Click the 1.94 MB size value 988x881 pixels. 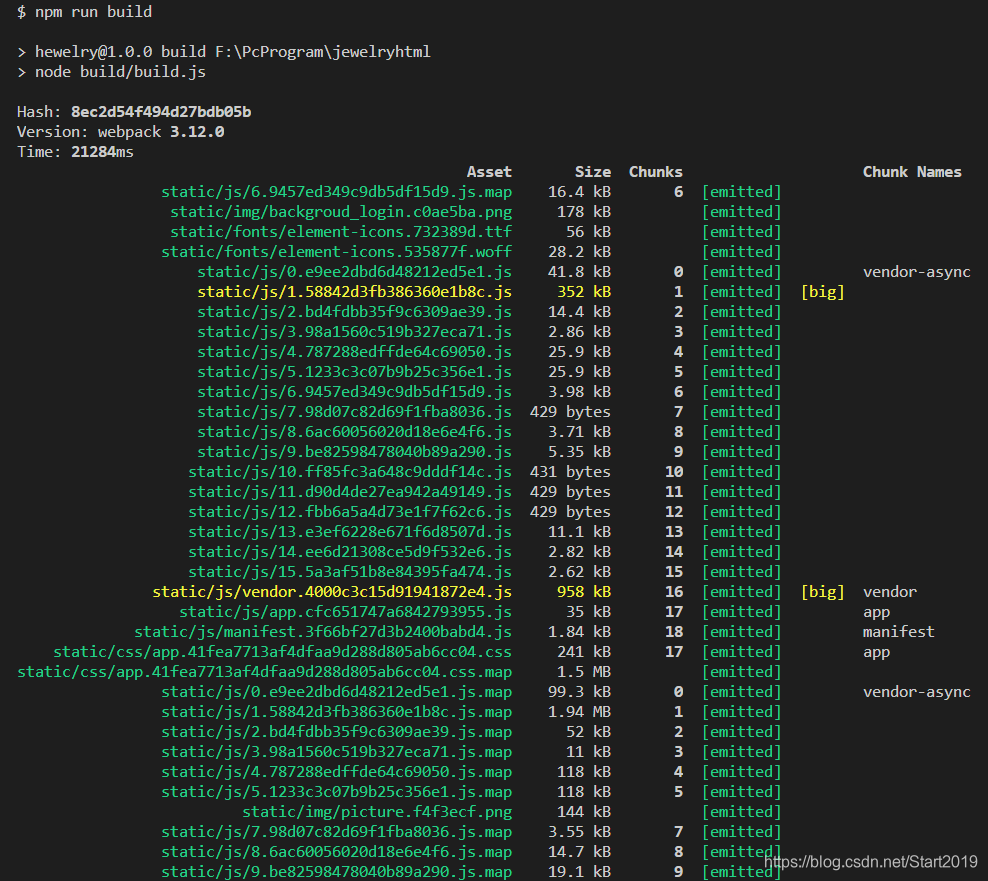pyautogui.click(x=579, y=712)
